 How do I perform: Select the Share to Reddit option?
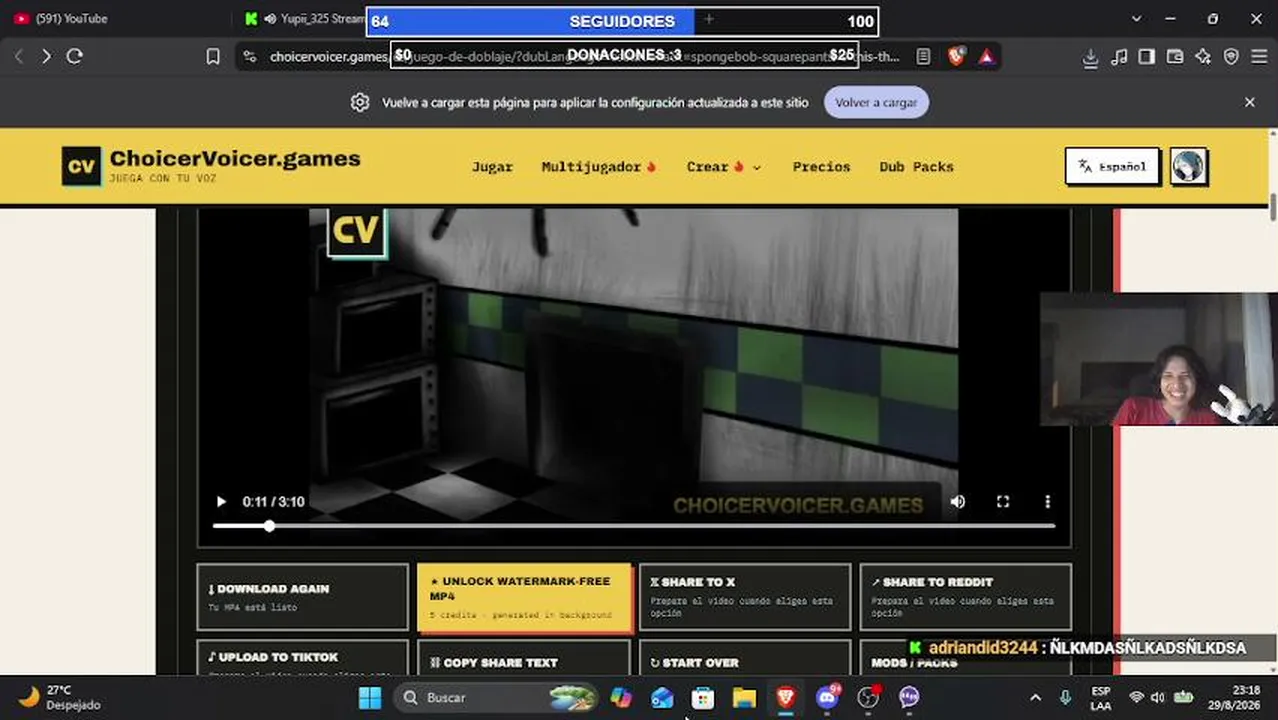coord(966,597)
